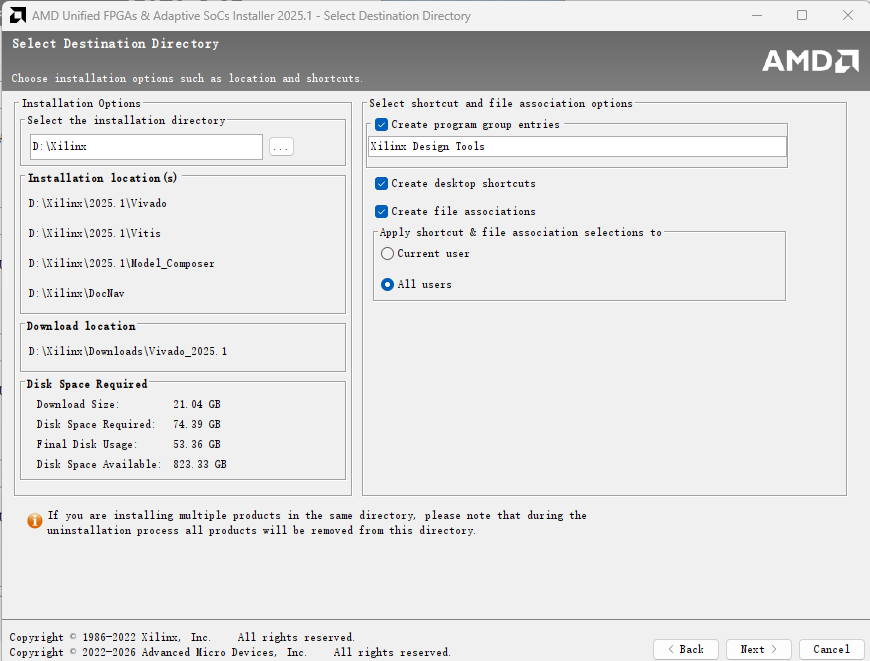Click the Disk Space Available value

[200, 465]
